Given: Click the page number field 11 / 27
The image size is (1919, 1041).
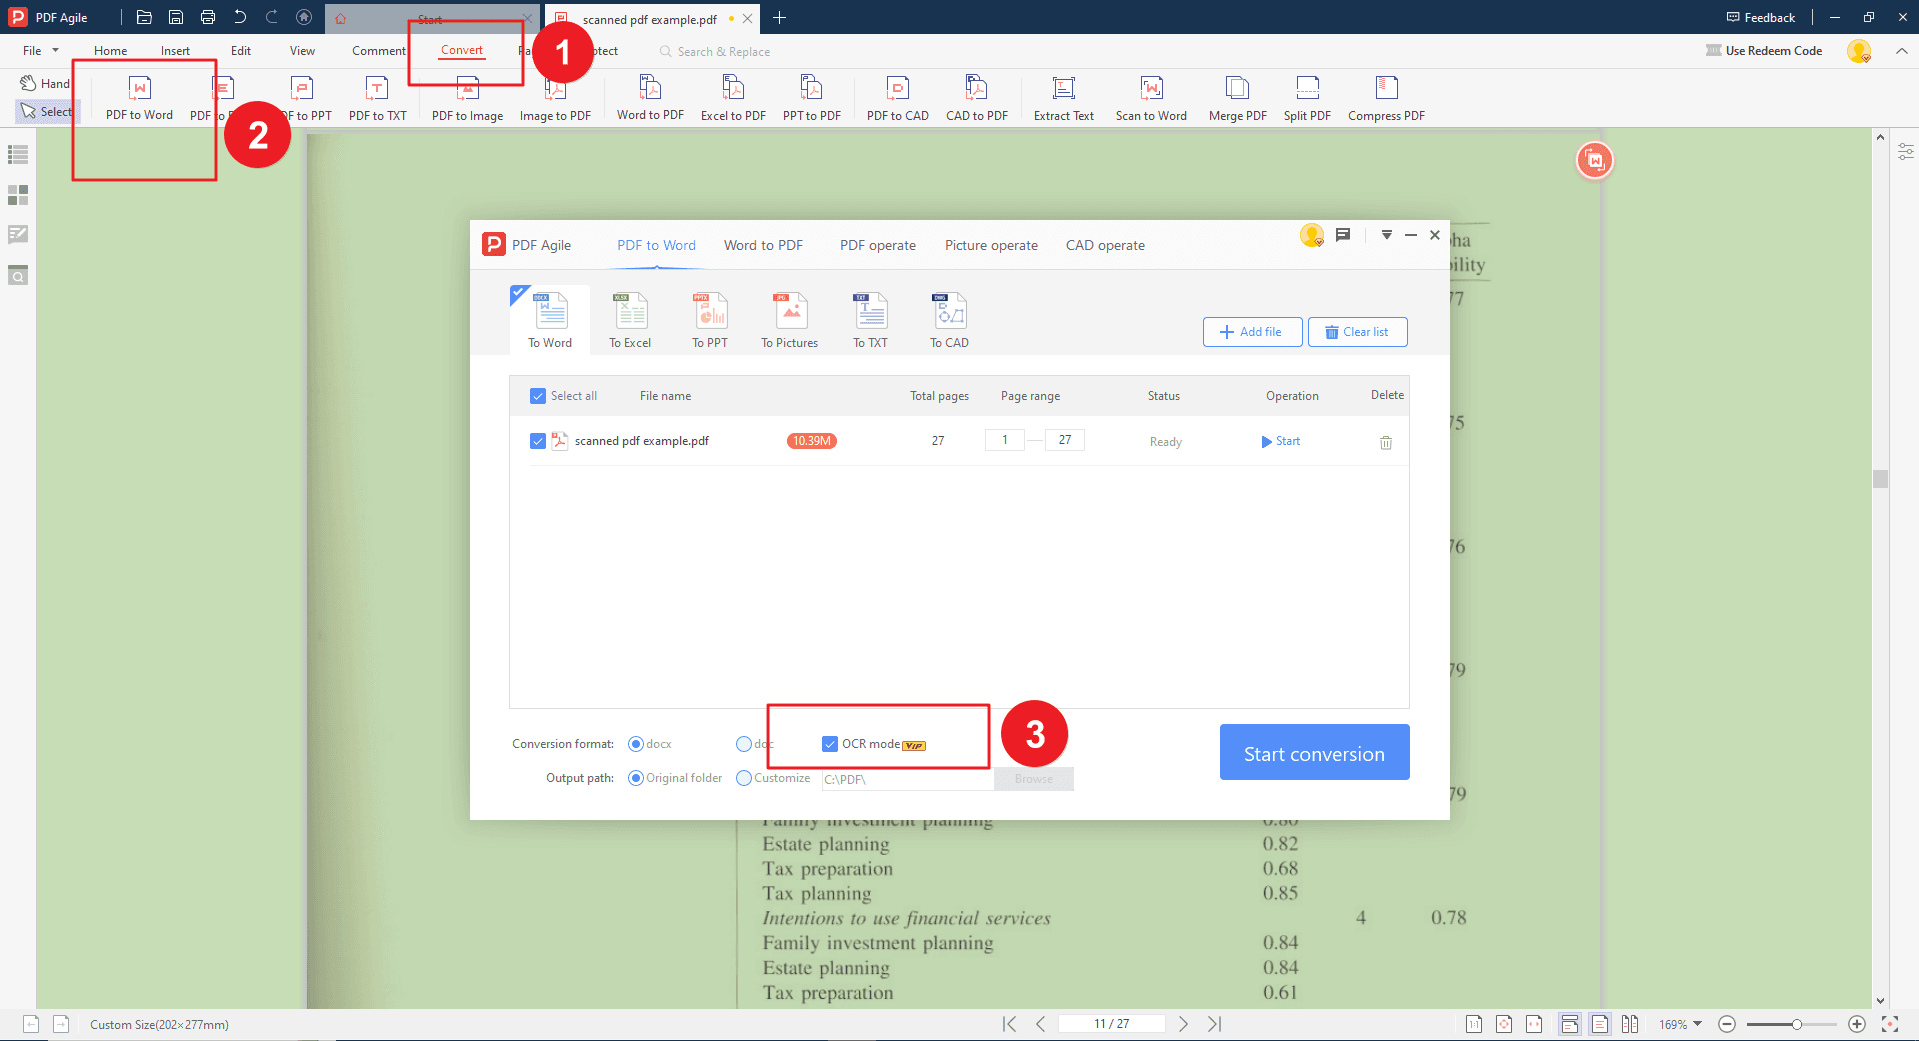Looking at the screenshot, I should click(x=1111, y=1024).
